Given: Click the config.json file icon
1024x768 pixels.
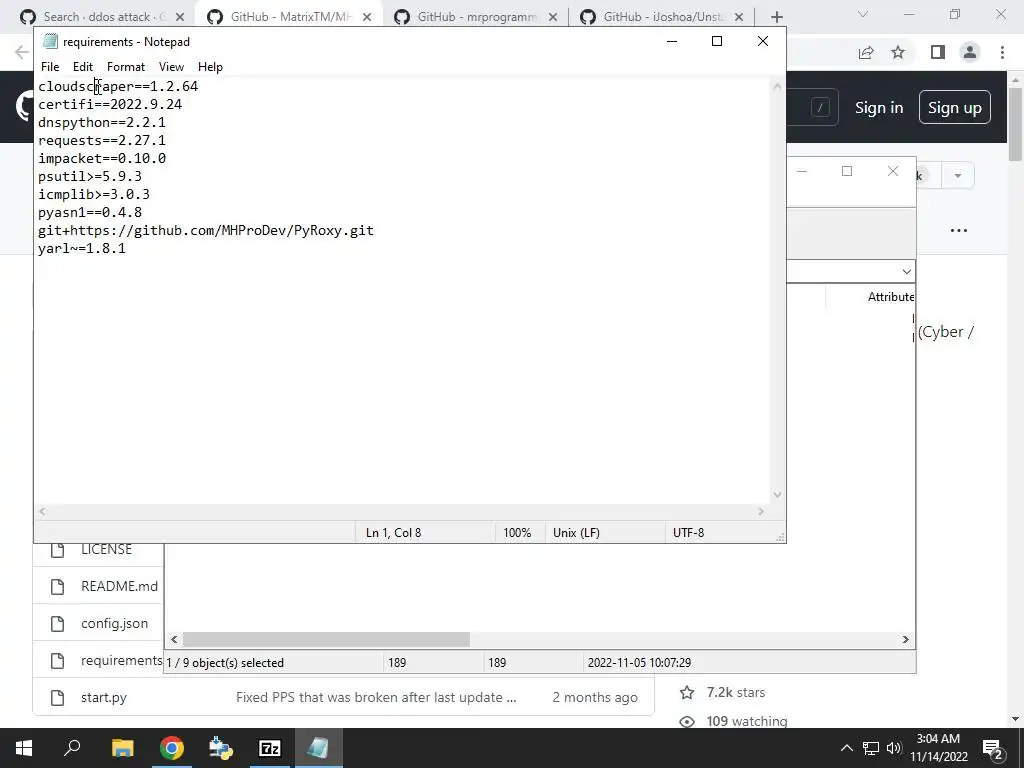Looking at the screenshot, I should 57,624.
